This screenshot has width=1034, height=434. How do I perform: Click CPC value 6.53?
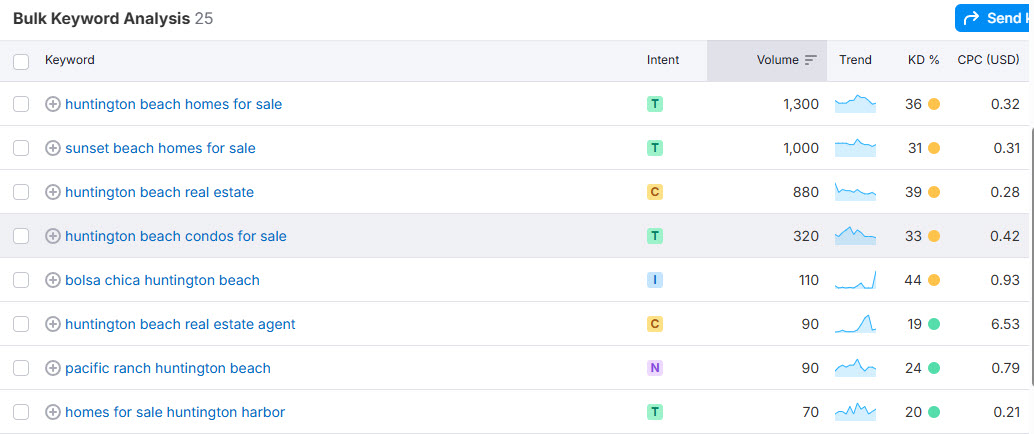[1006, 324]
